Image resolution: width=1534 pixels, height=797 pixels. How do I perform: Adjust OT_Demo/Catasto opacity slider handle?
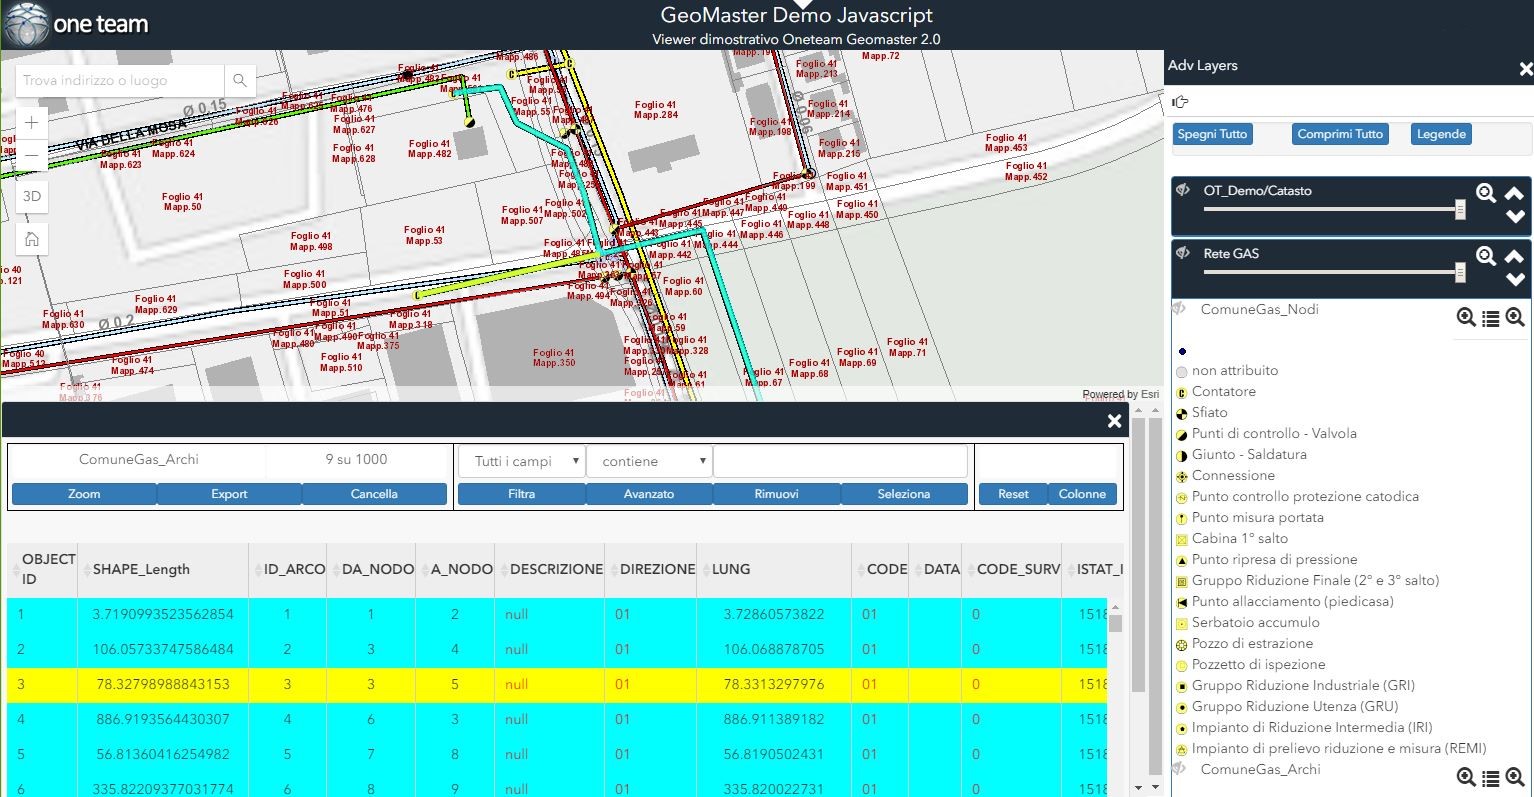point(1460,210)
